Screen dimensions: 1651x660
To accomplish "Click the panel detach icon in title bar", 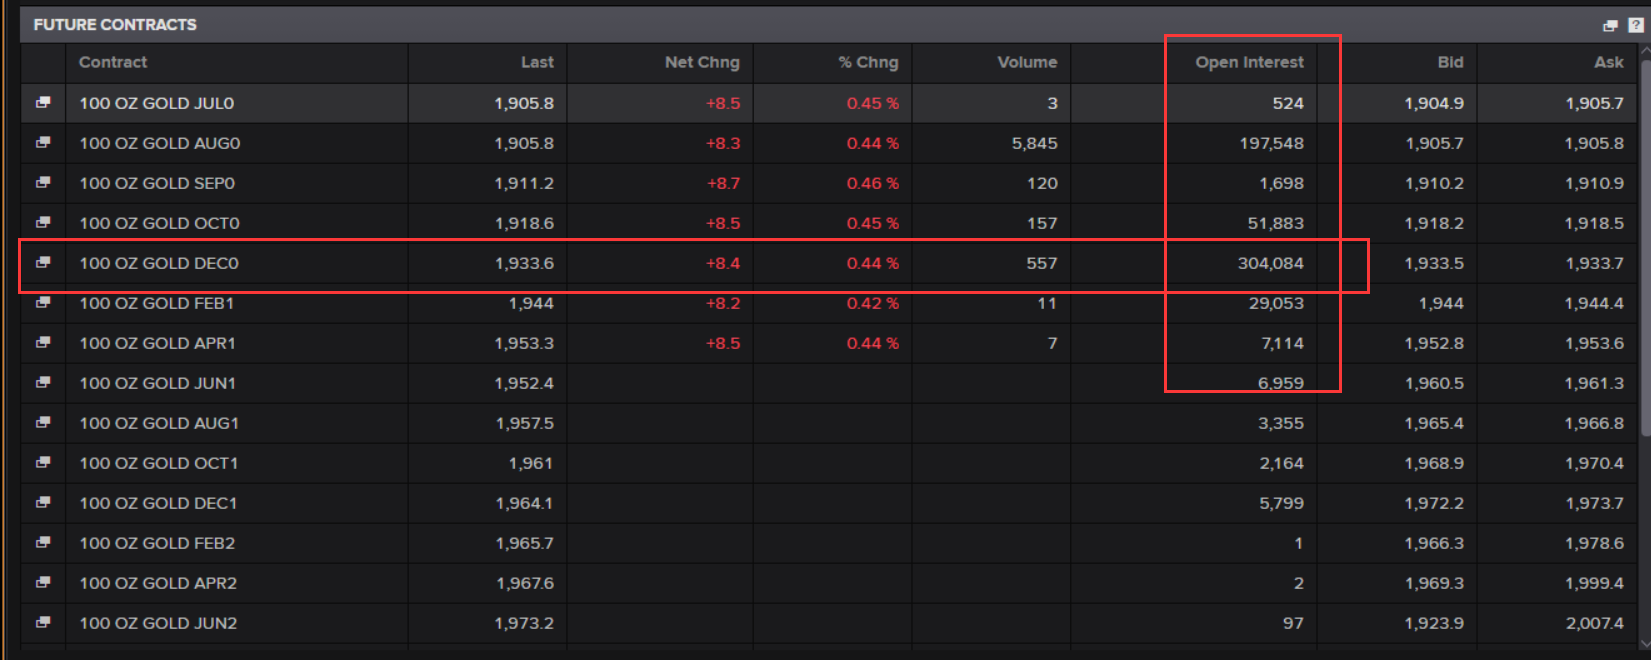I will point(1610,25).
